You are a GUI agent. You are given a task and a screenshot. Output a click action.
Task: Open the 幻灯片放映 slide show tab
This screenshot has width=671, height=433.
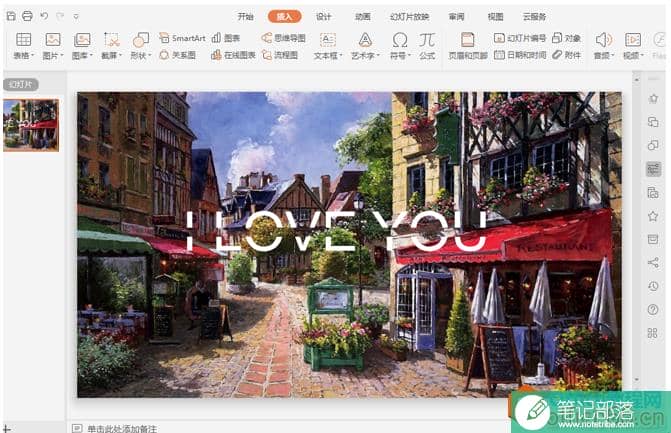[410, 17]
